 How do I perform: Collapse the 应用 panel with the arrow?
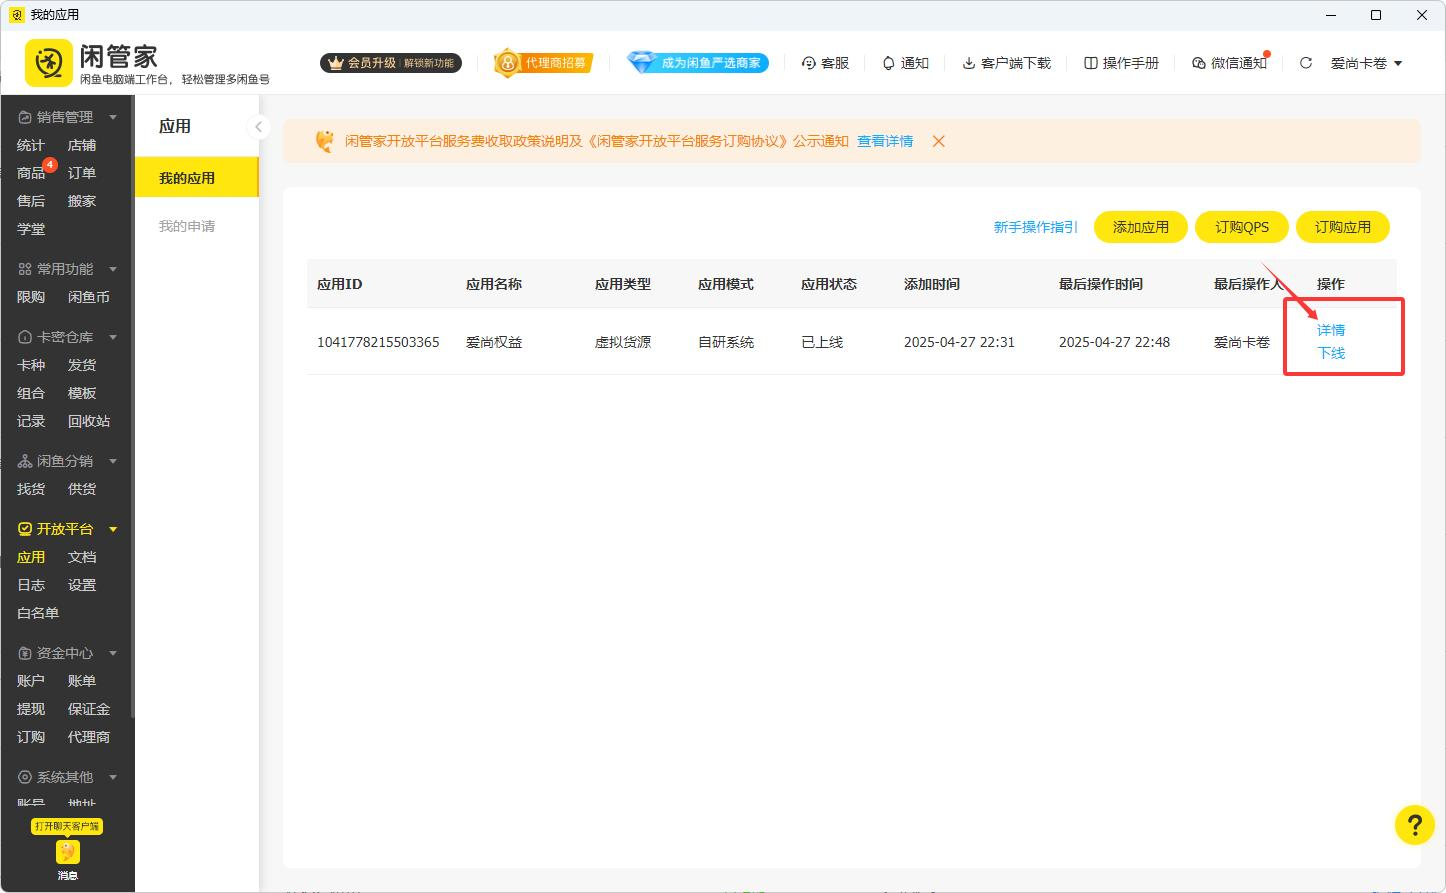pos(259,127)
